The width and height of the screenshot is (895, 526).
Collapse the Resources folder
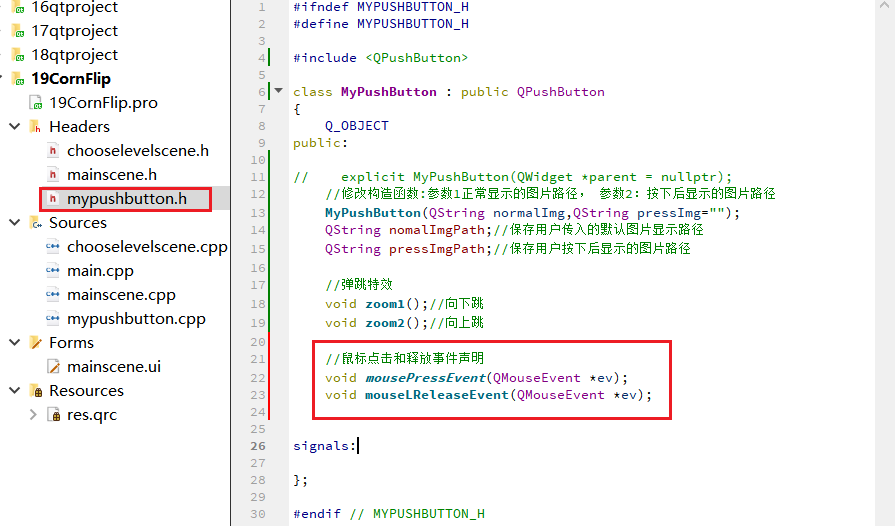[x=15, y=391]
